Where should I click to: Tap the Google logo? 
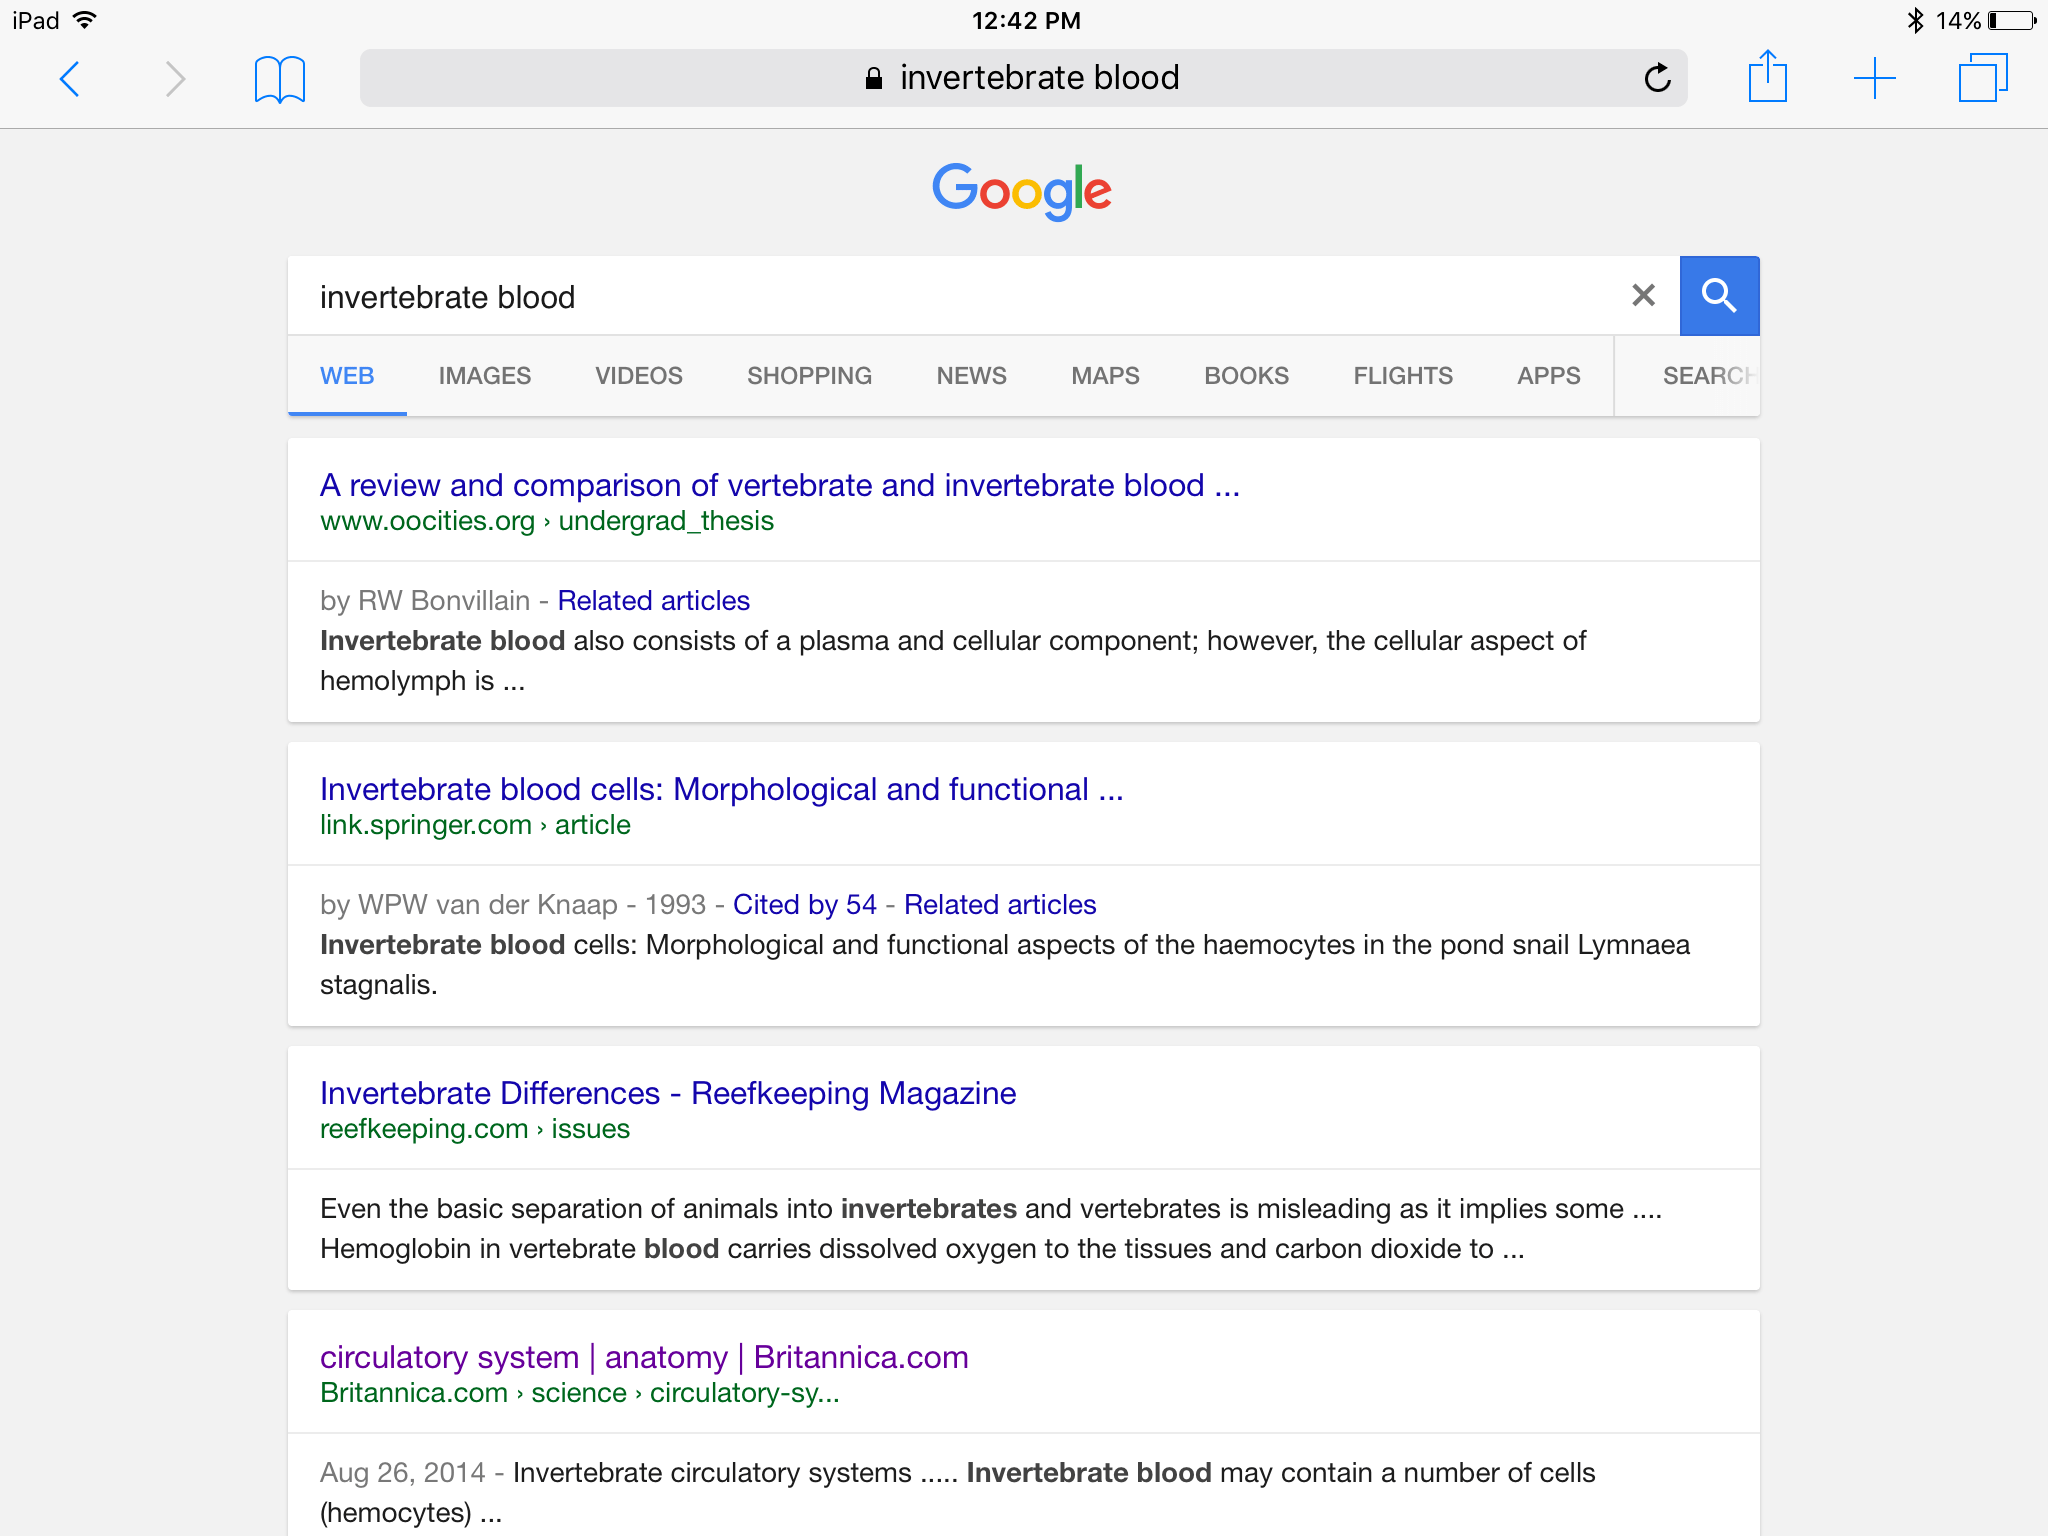1022,190
